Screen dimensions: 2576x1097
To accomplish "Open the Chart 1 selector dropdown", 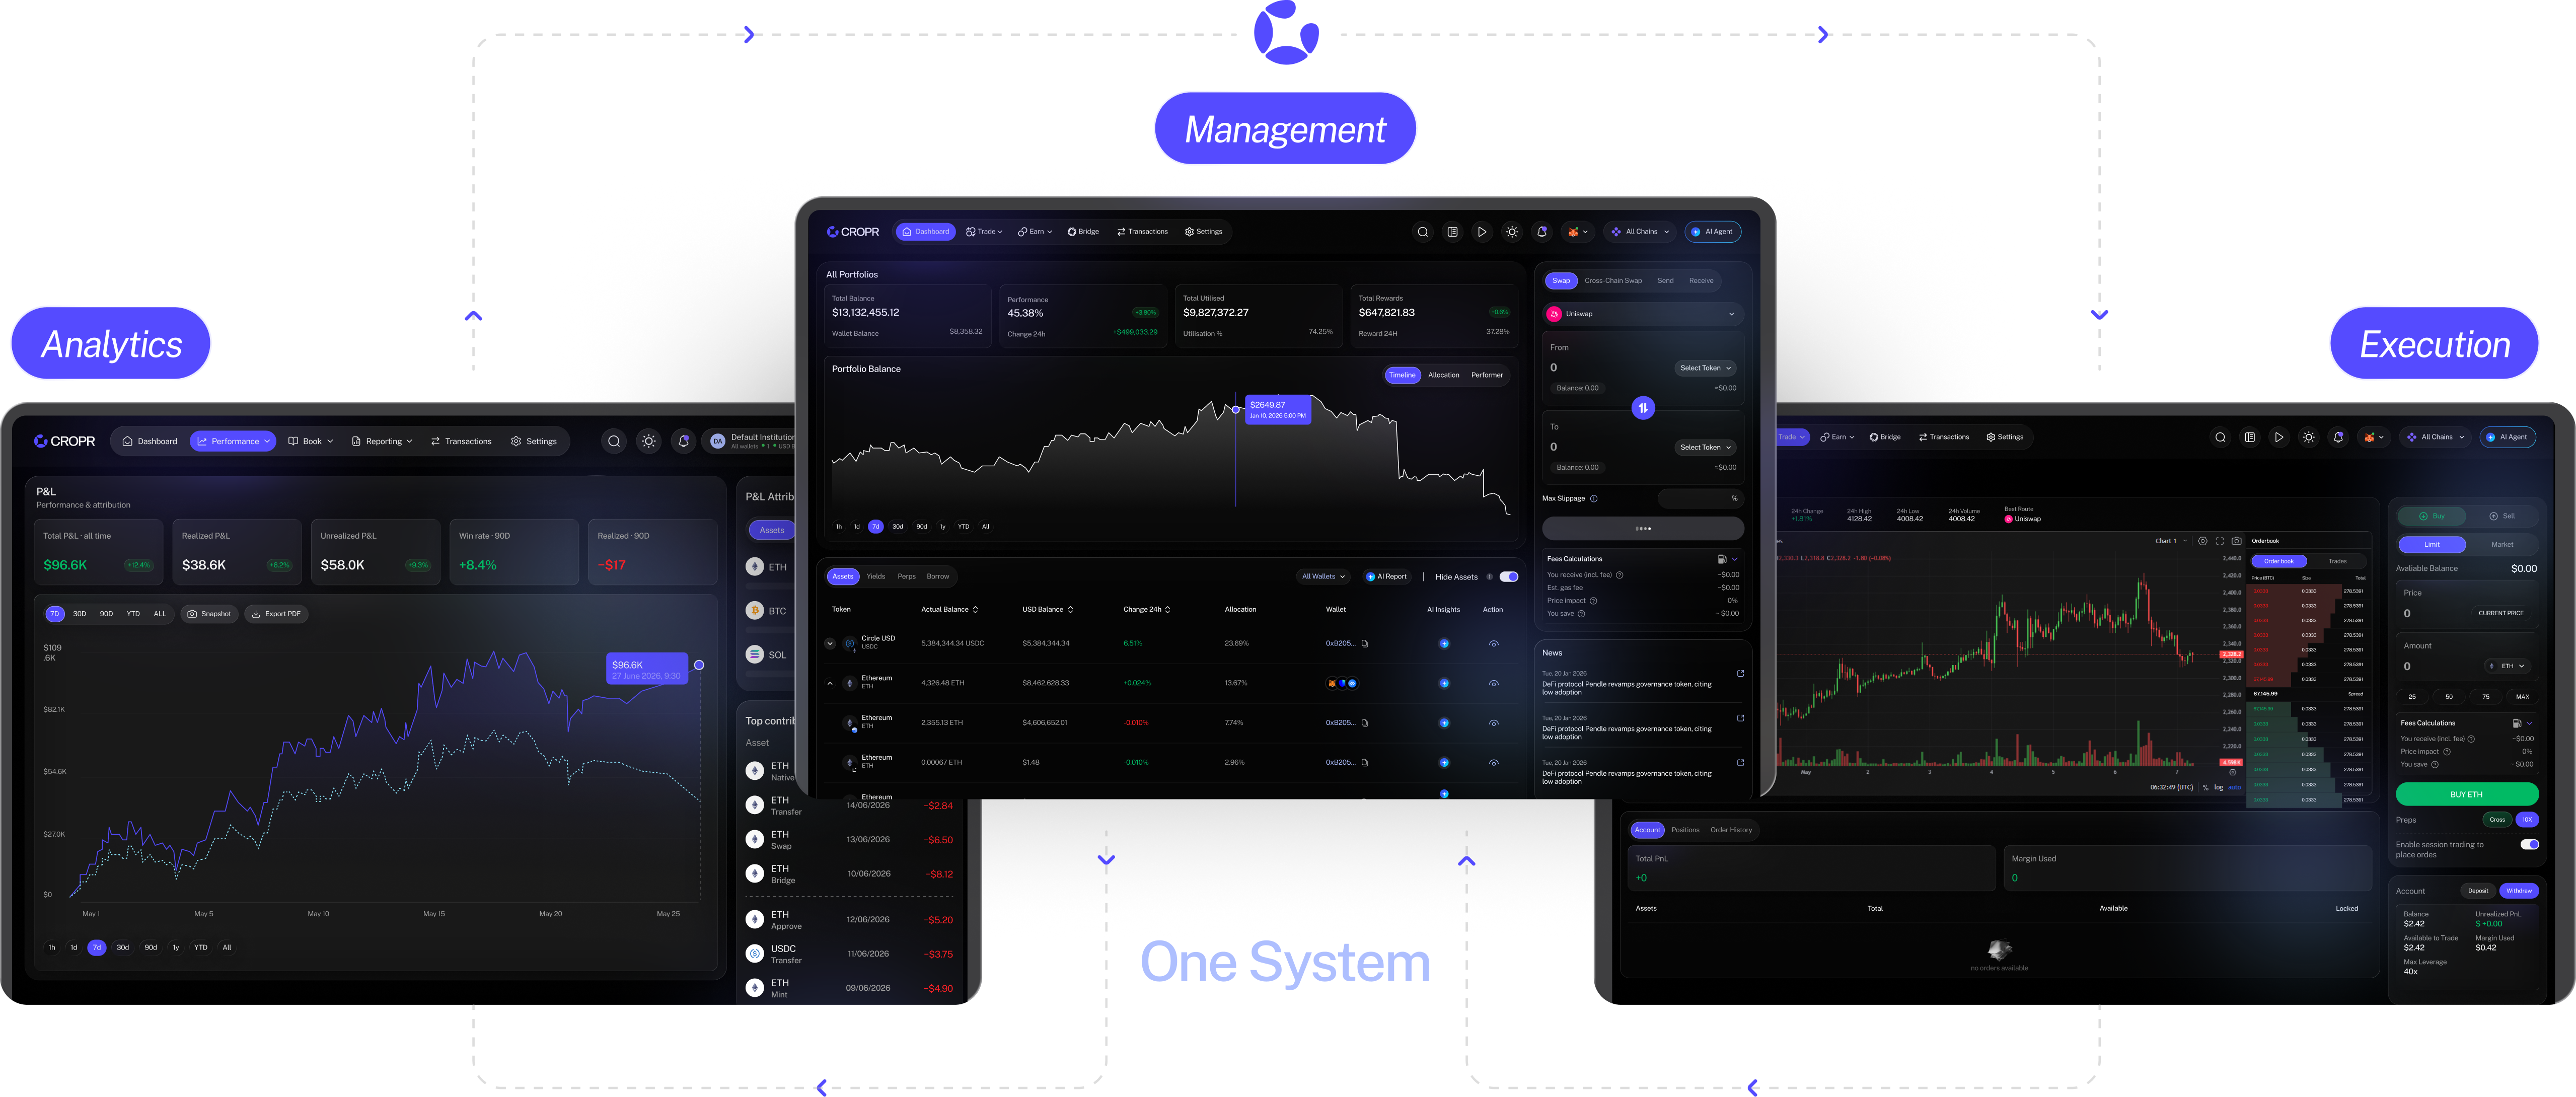I will pos(2171,541).
